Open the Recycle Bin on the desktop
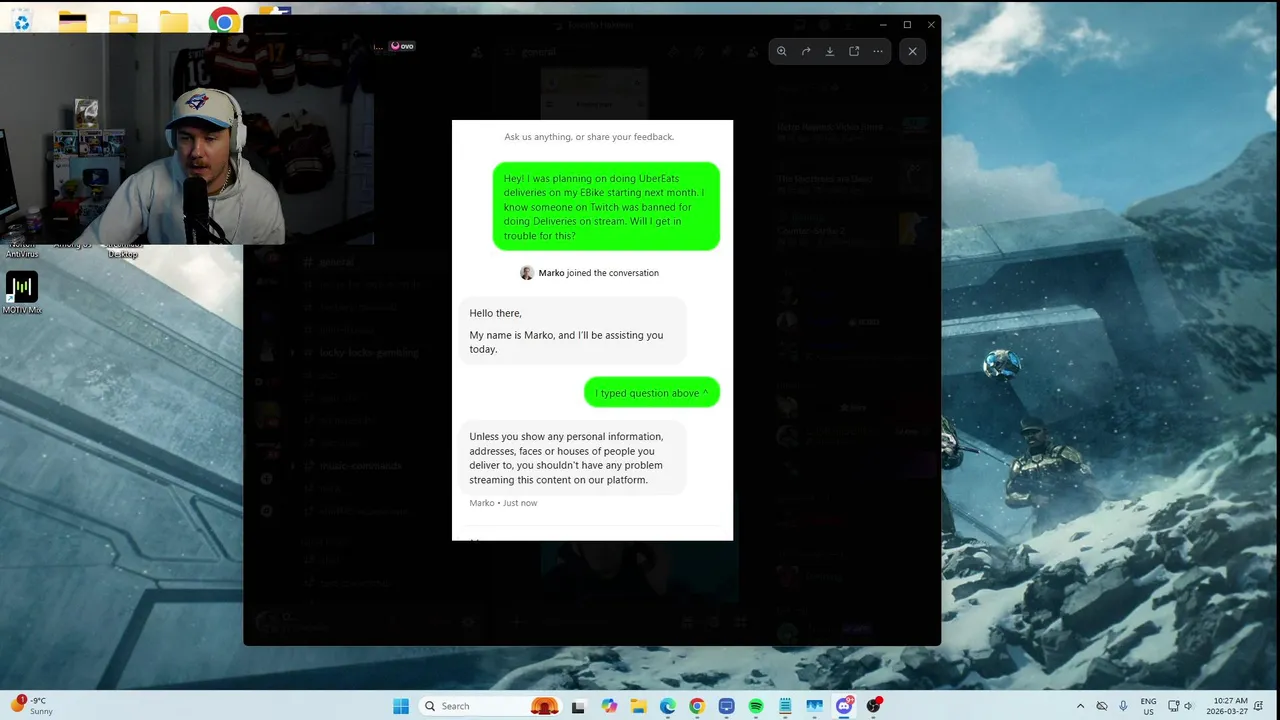 (21, 20)
